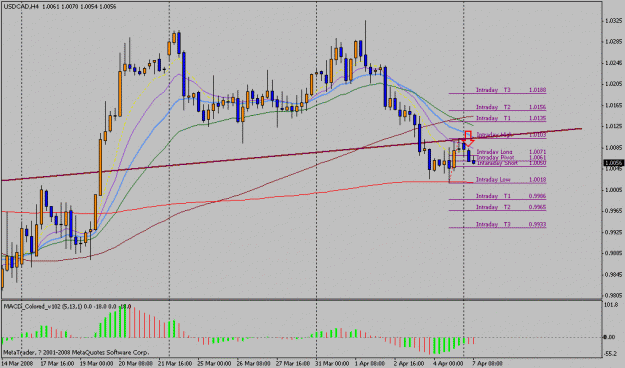Select the Intraday High 1.0103 label
Screen dimensions: 625x368
[511, 135]
